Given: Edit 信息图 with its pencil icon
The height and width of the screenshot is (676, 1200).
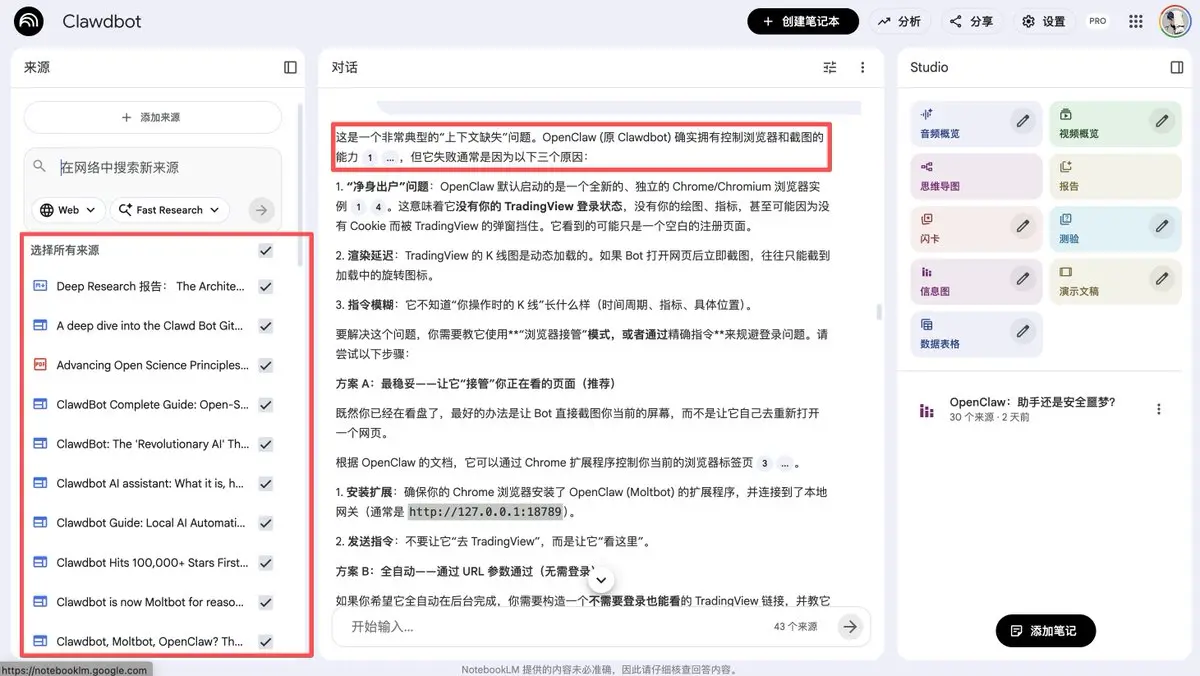Looking at the screenshot, I should coord(1023,278).
